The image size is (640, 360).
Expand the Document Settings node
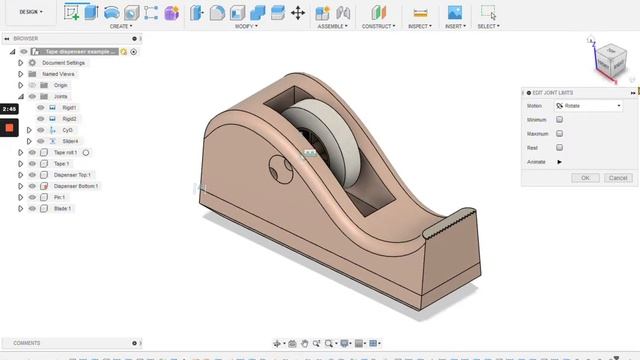click(20, 63)
